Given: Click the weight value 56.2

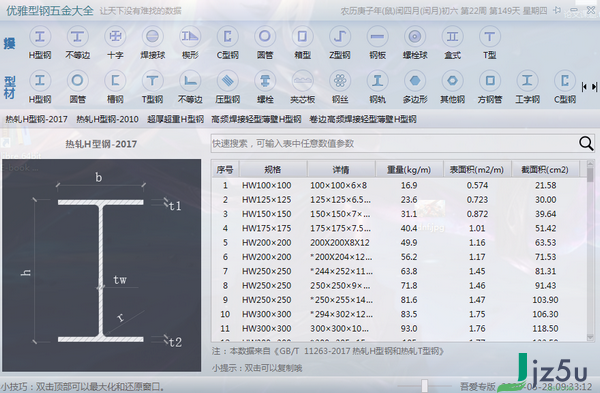Looking at the screenshot, I should click(409, 257).
